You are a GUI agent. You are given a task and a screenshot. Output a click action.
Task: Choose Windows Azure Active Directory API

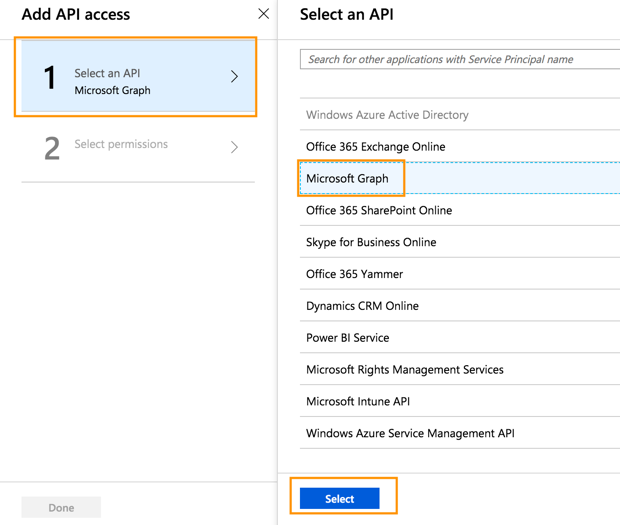pyautogui.click(x=387, y=115)
